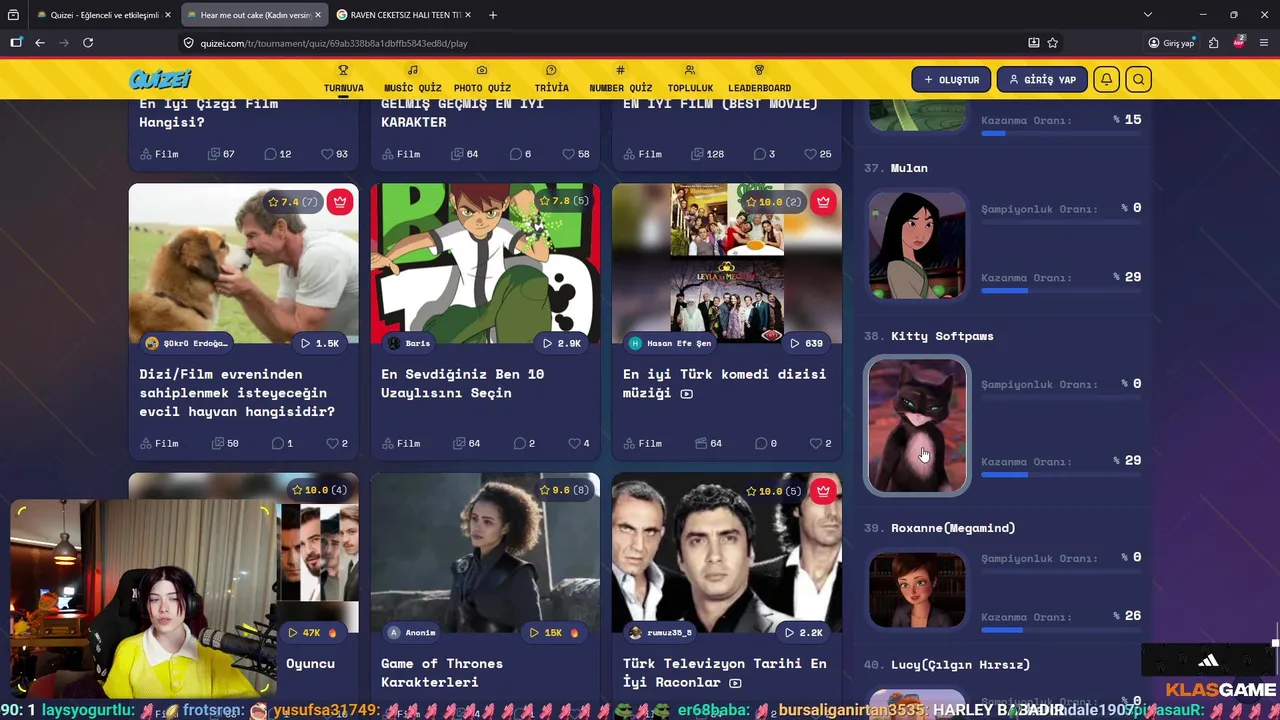Image resolution: width=1280 pixels, height=720 pixels.
Task: Open notifications bell icon
Action: 1106,80
